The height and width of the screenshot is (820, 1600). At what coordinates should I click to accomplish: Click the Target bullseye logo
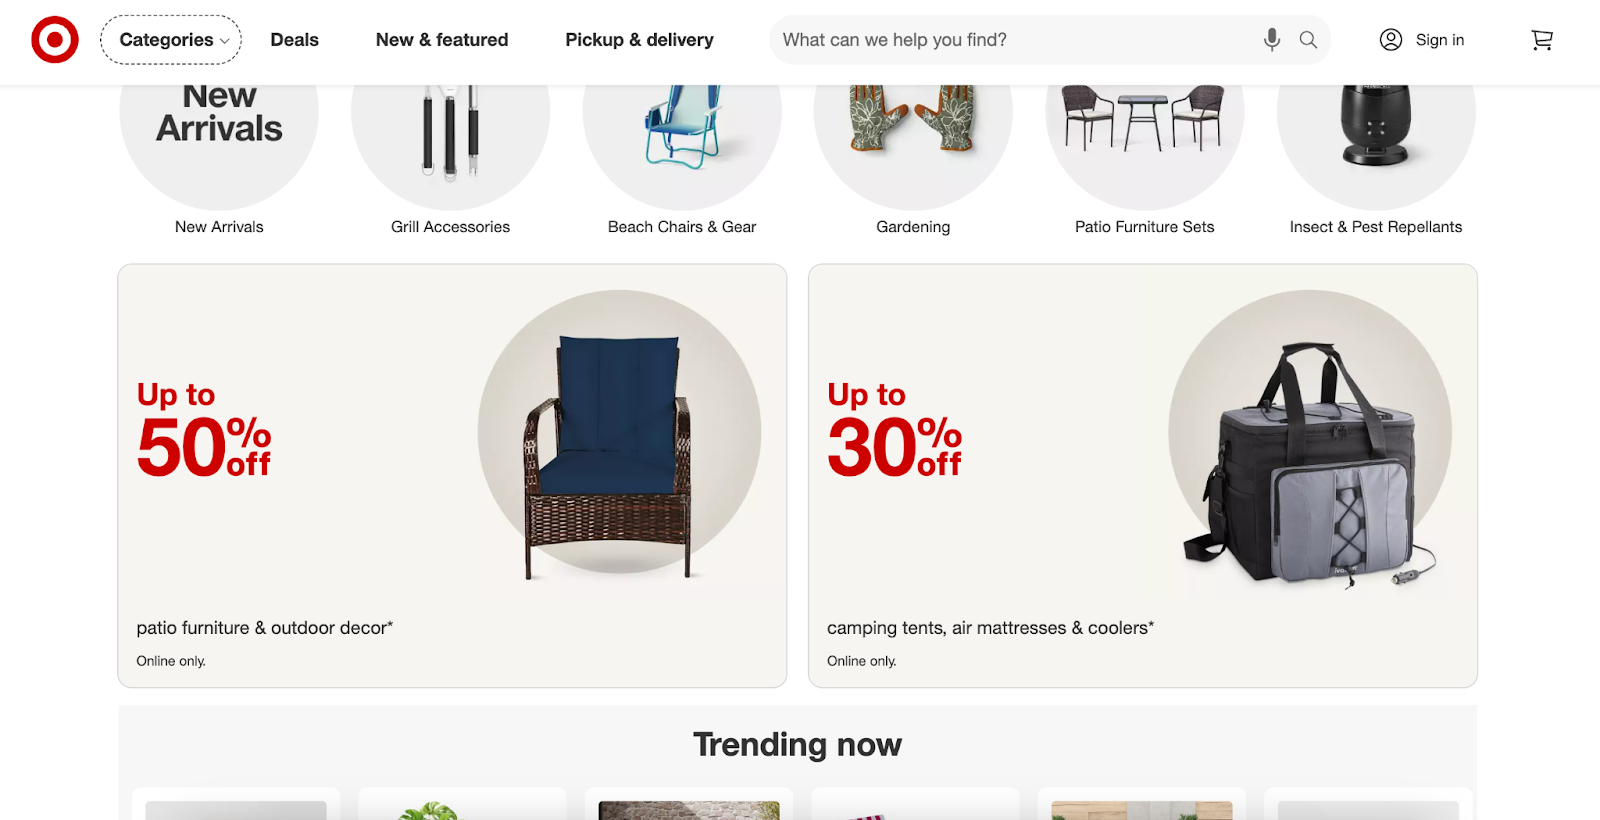[x=55, y=40]
